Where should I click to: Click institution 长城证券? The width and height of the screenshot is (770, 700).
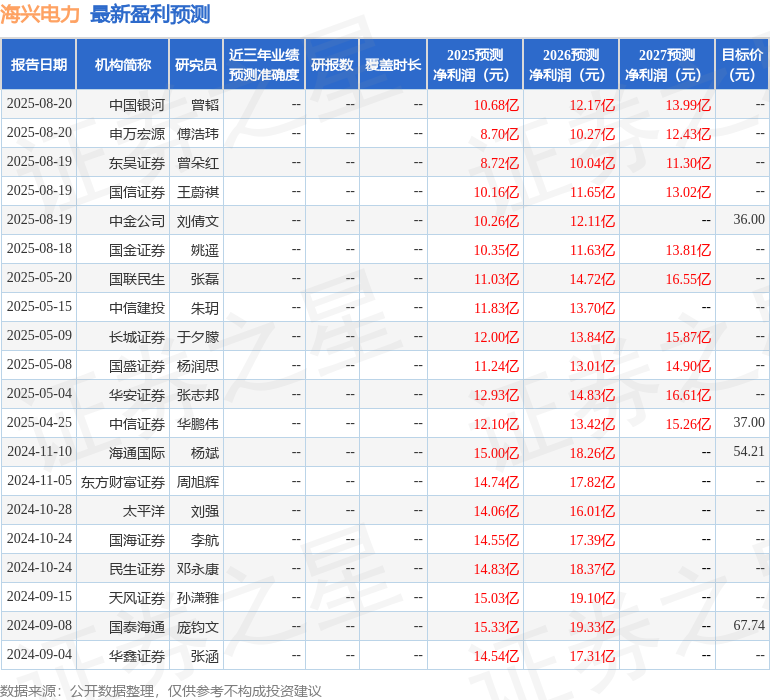pyautogui.click(x=137, y=336)
